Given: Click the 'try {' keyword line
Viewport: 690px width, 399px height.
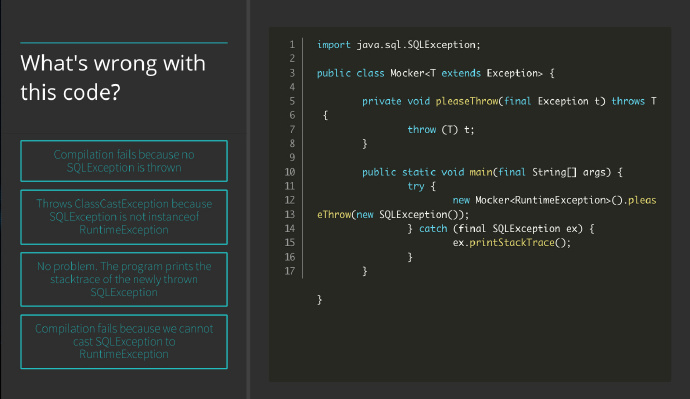Looking at the screenshot, I should pos(421,186).
